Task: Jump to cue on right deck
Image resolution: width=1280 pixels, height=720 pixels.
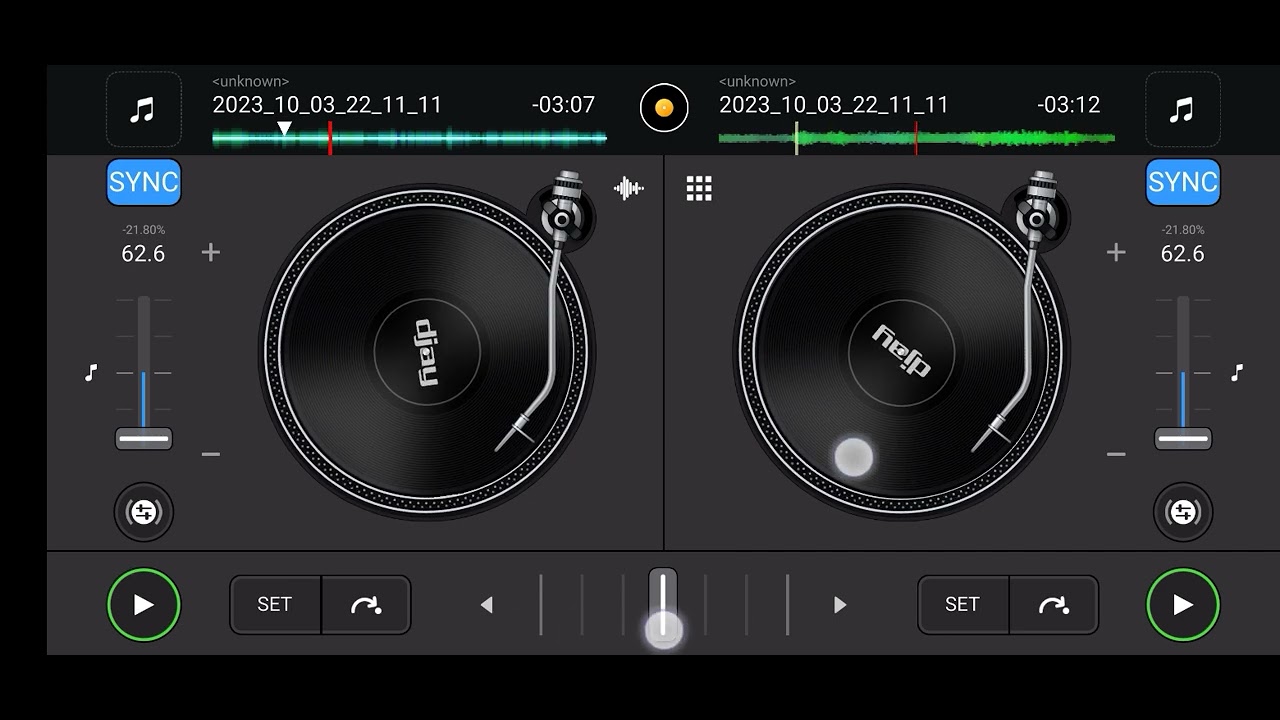Action: pyautogui.click(x=1054, y=604)
